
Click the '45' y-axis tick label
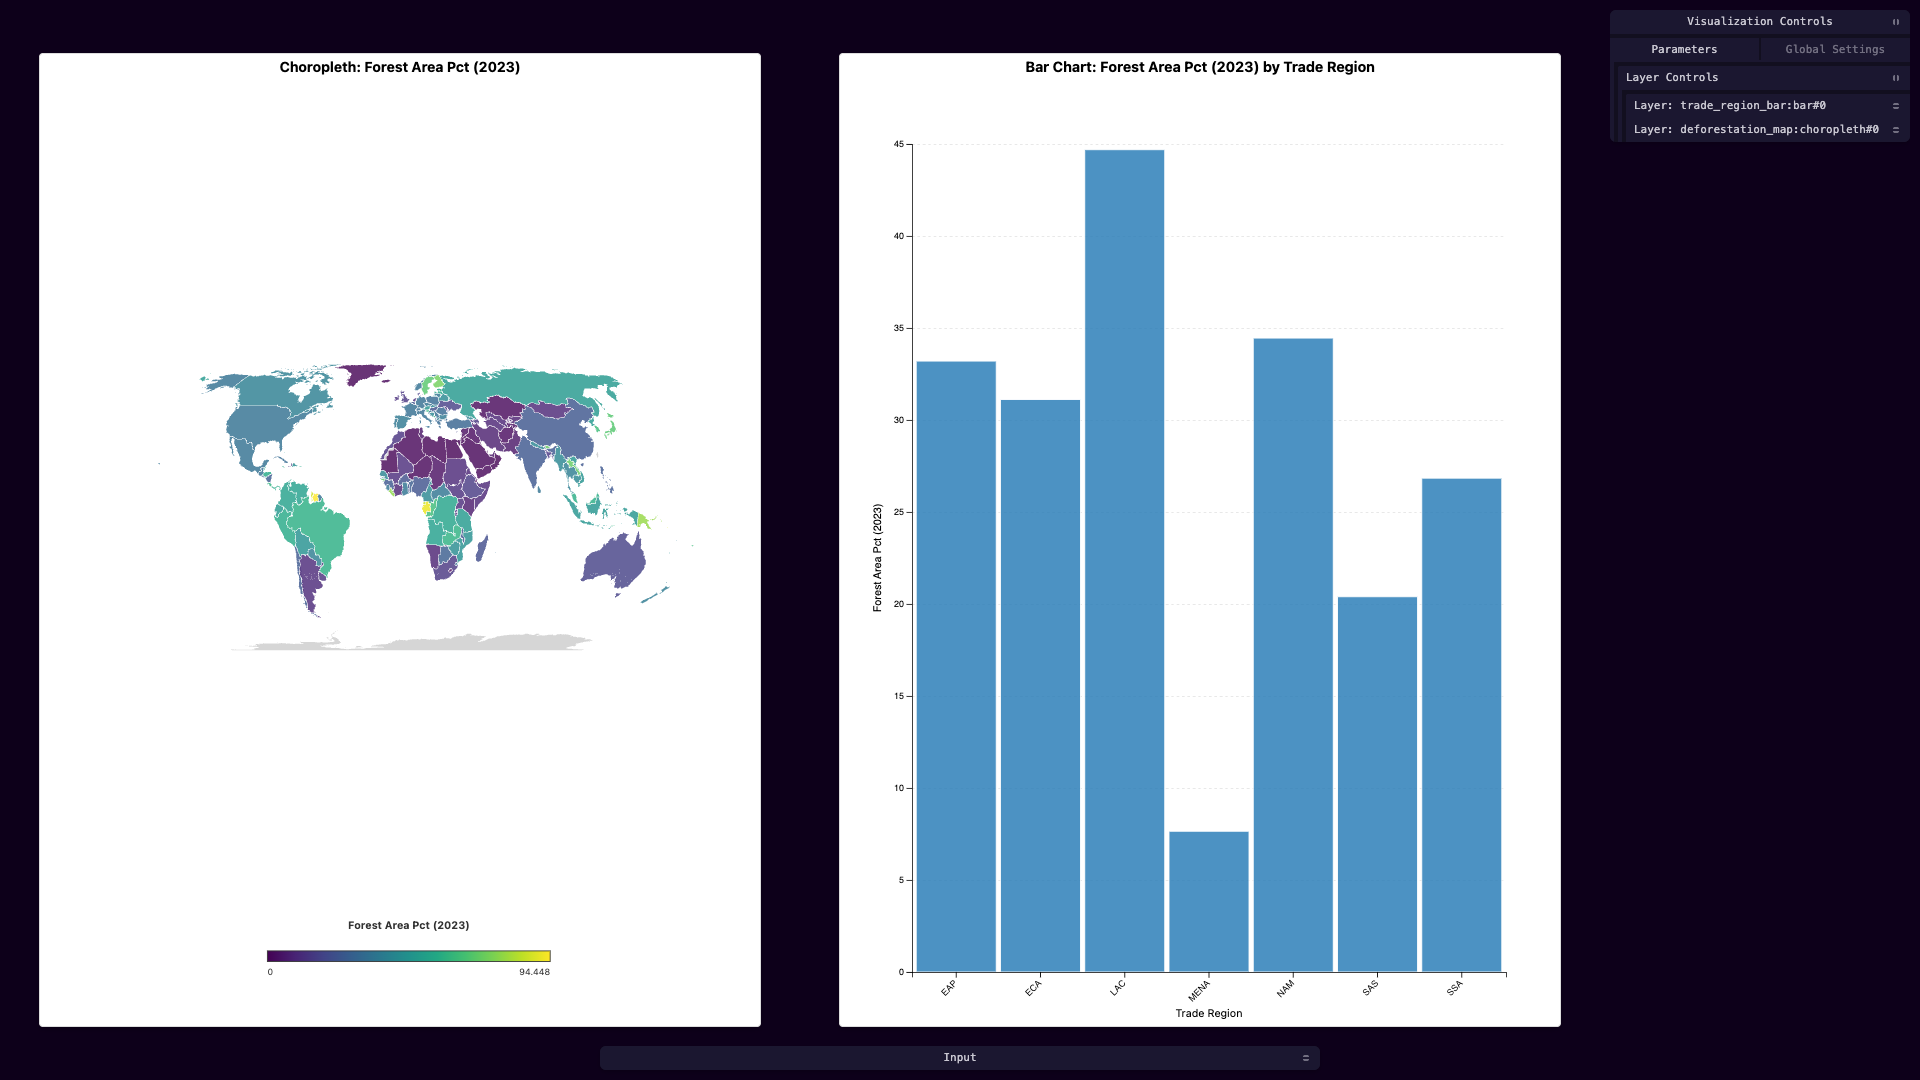899,145
